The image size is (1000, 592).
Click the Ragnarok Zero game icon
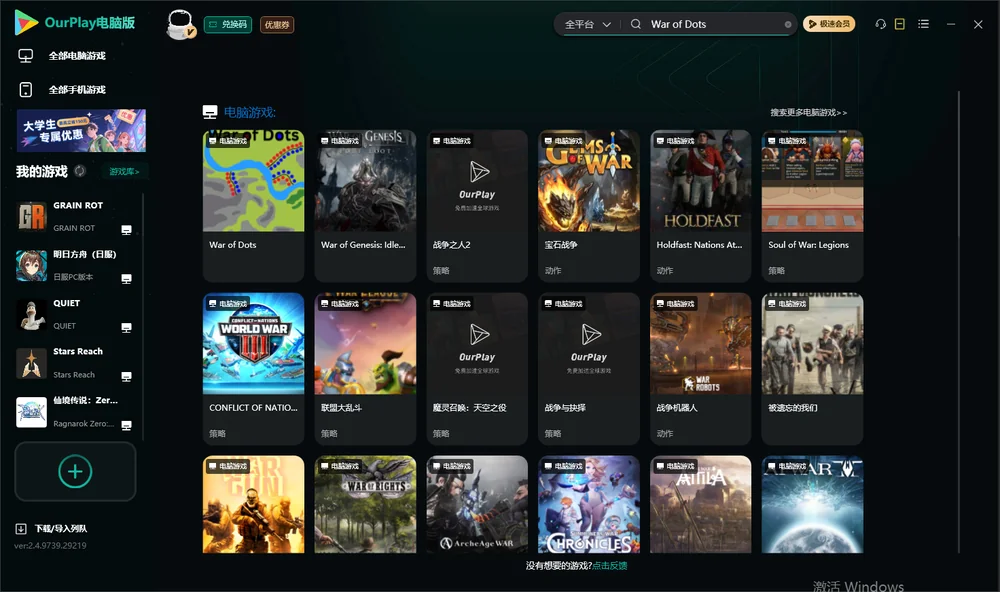pyautogui.click(x=31, y=412)
